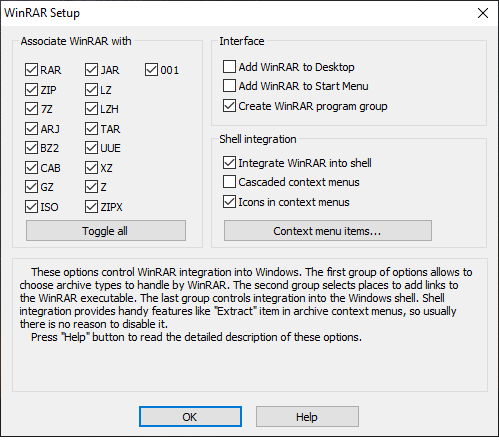The image size is (499, 443).
Task: Close the WinRAR Setup dialog
Action: tap(483, 13)
